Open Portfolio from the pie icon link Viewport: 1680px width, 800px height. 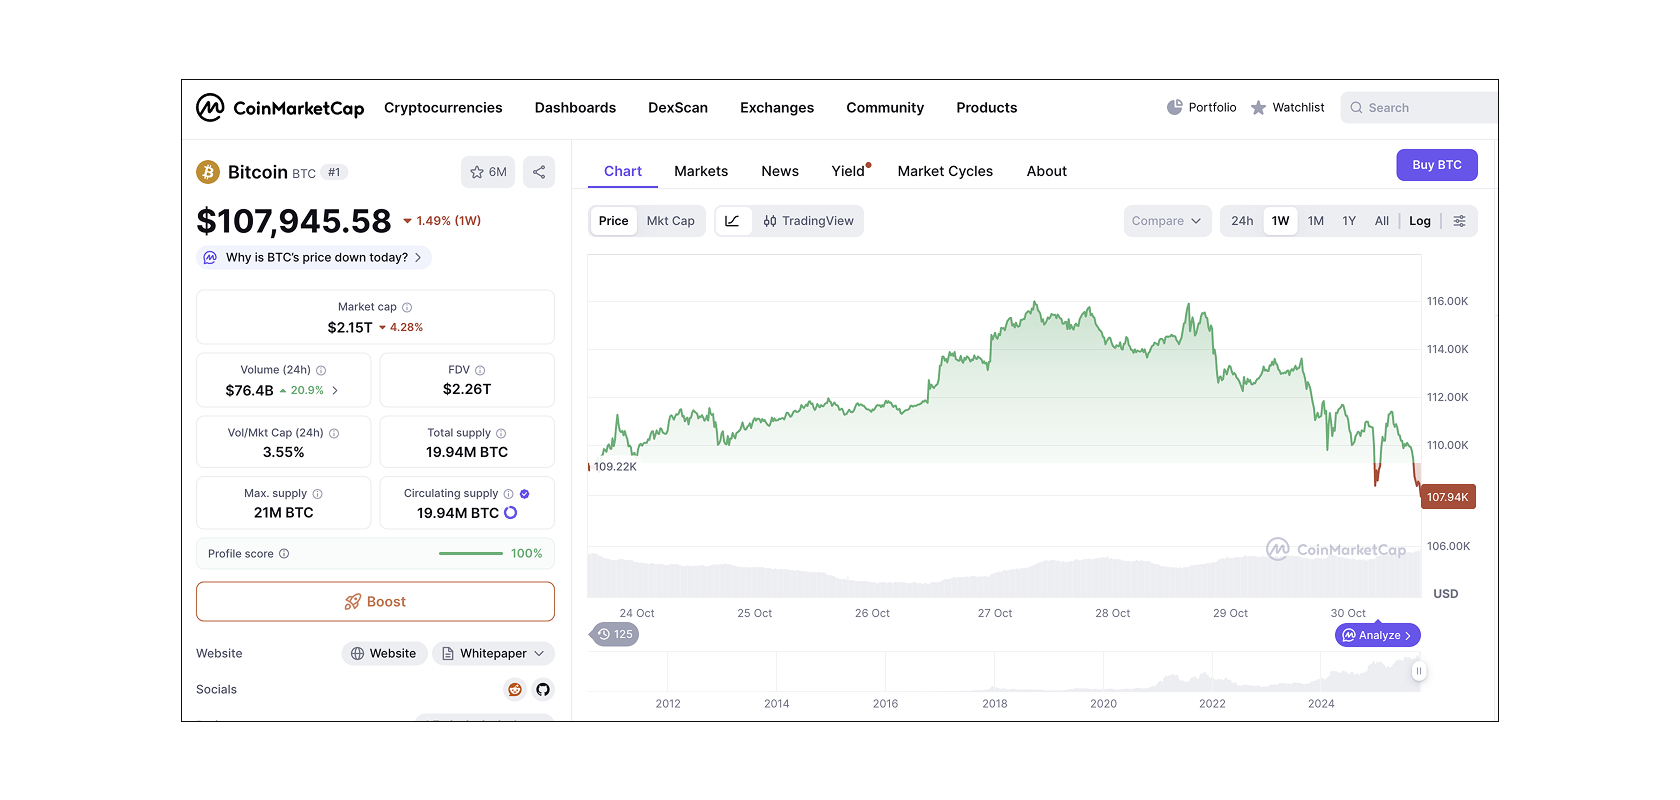coord(1201,107)
